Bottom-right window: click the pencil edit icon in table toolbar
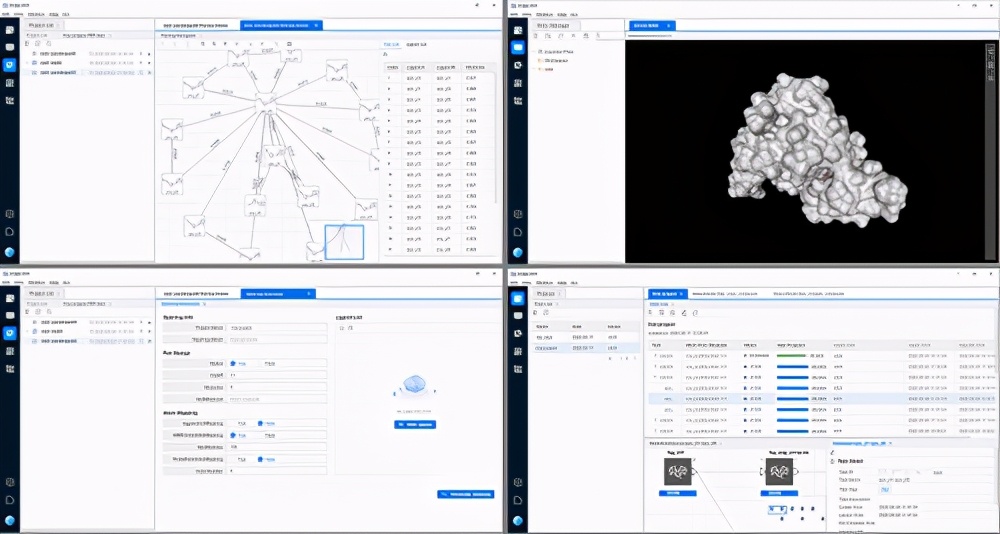This screenshot has width=1000, height=534. 684,313
